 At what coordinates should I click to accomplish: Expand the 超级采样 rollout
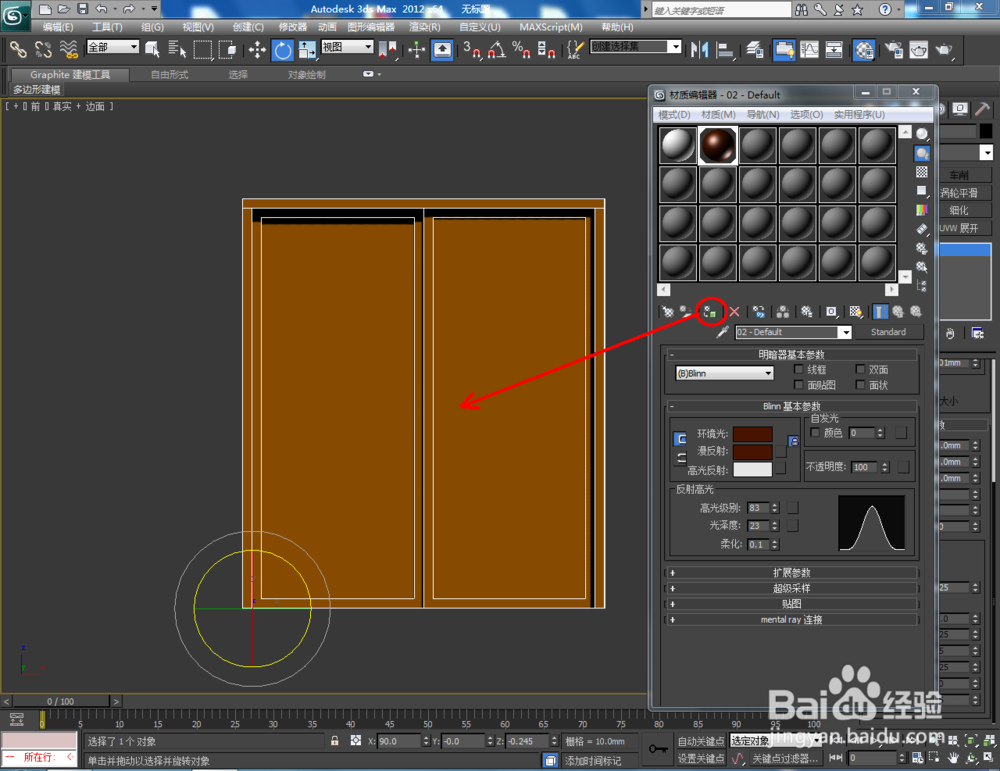(x=791, y=588)
